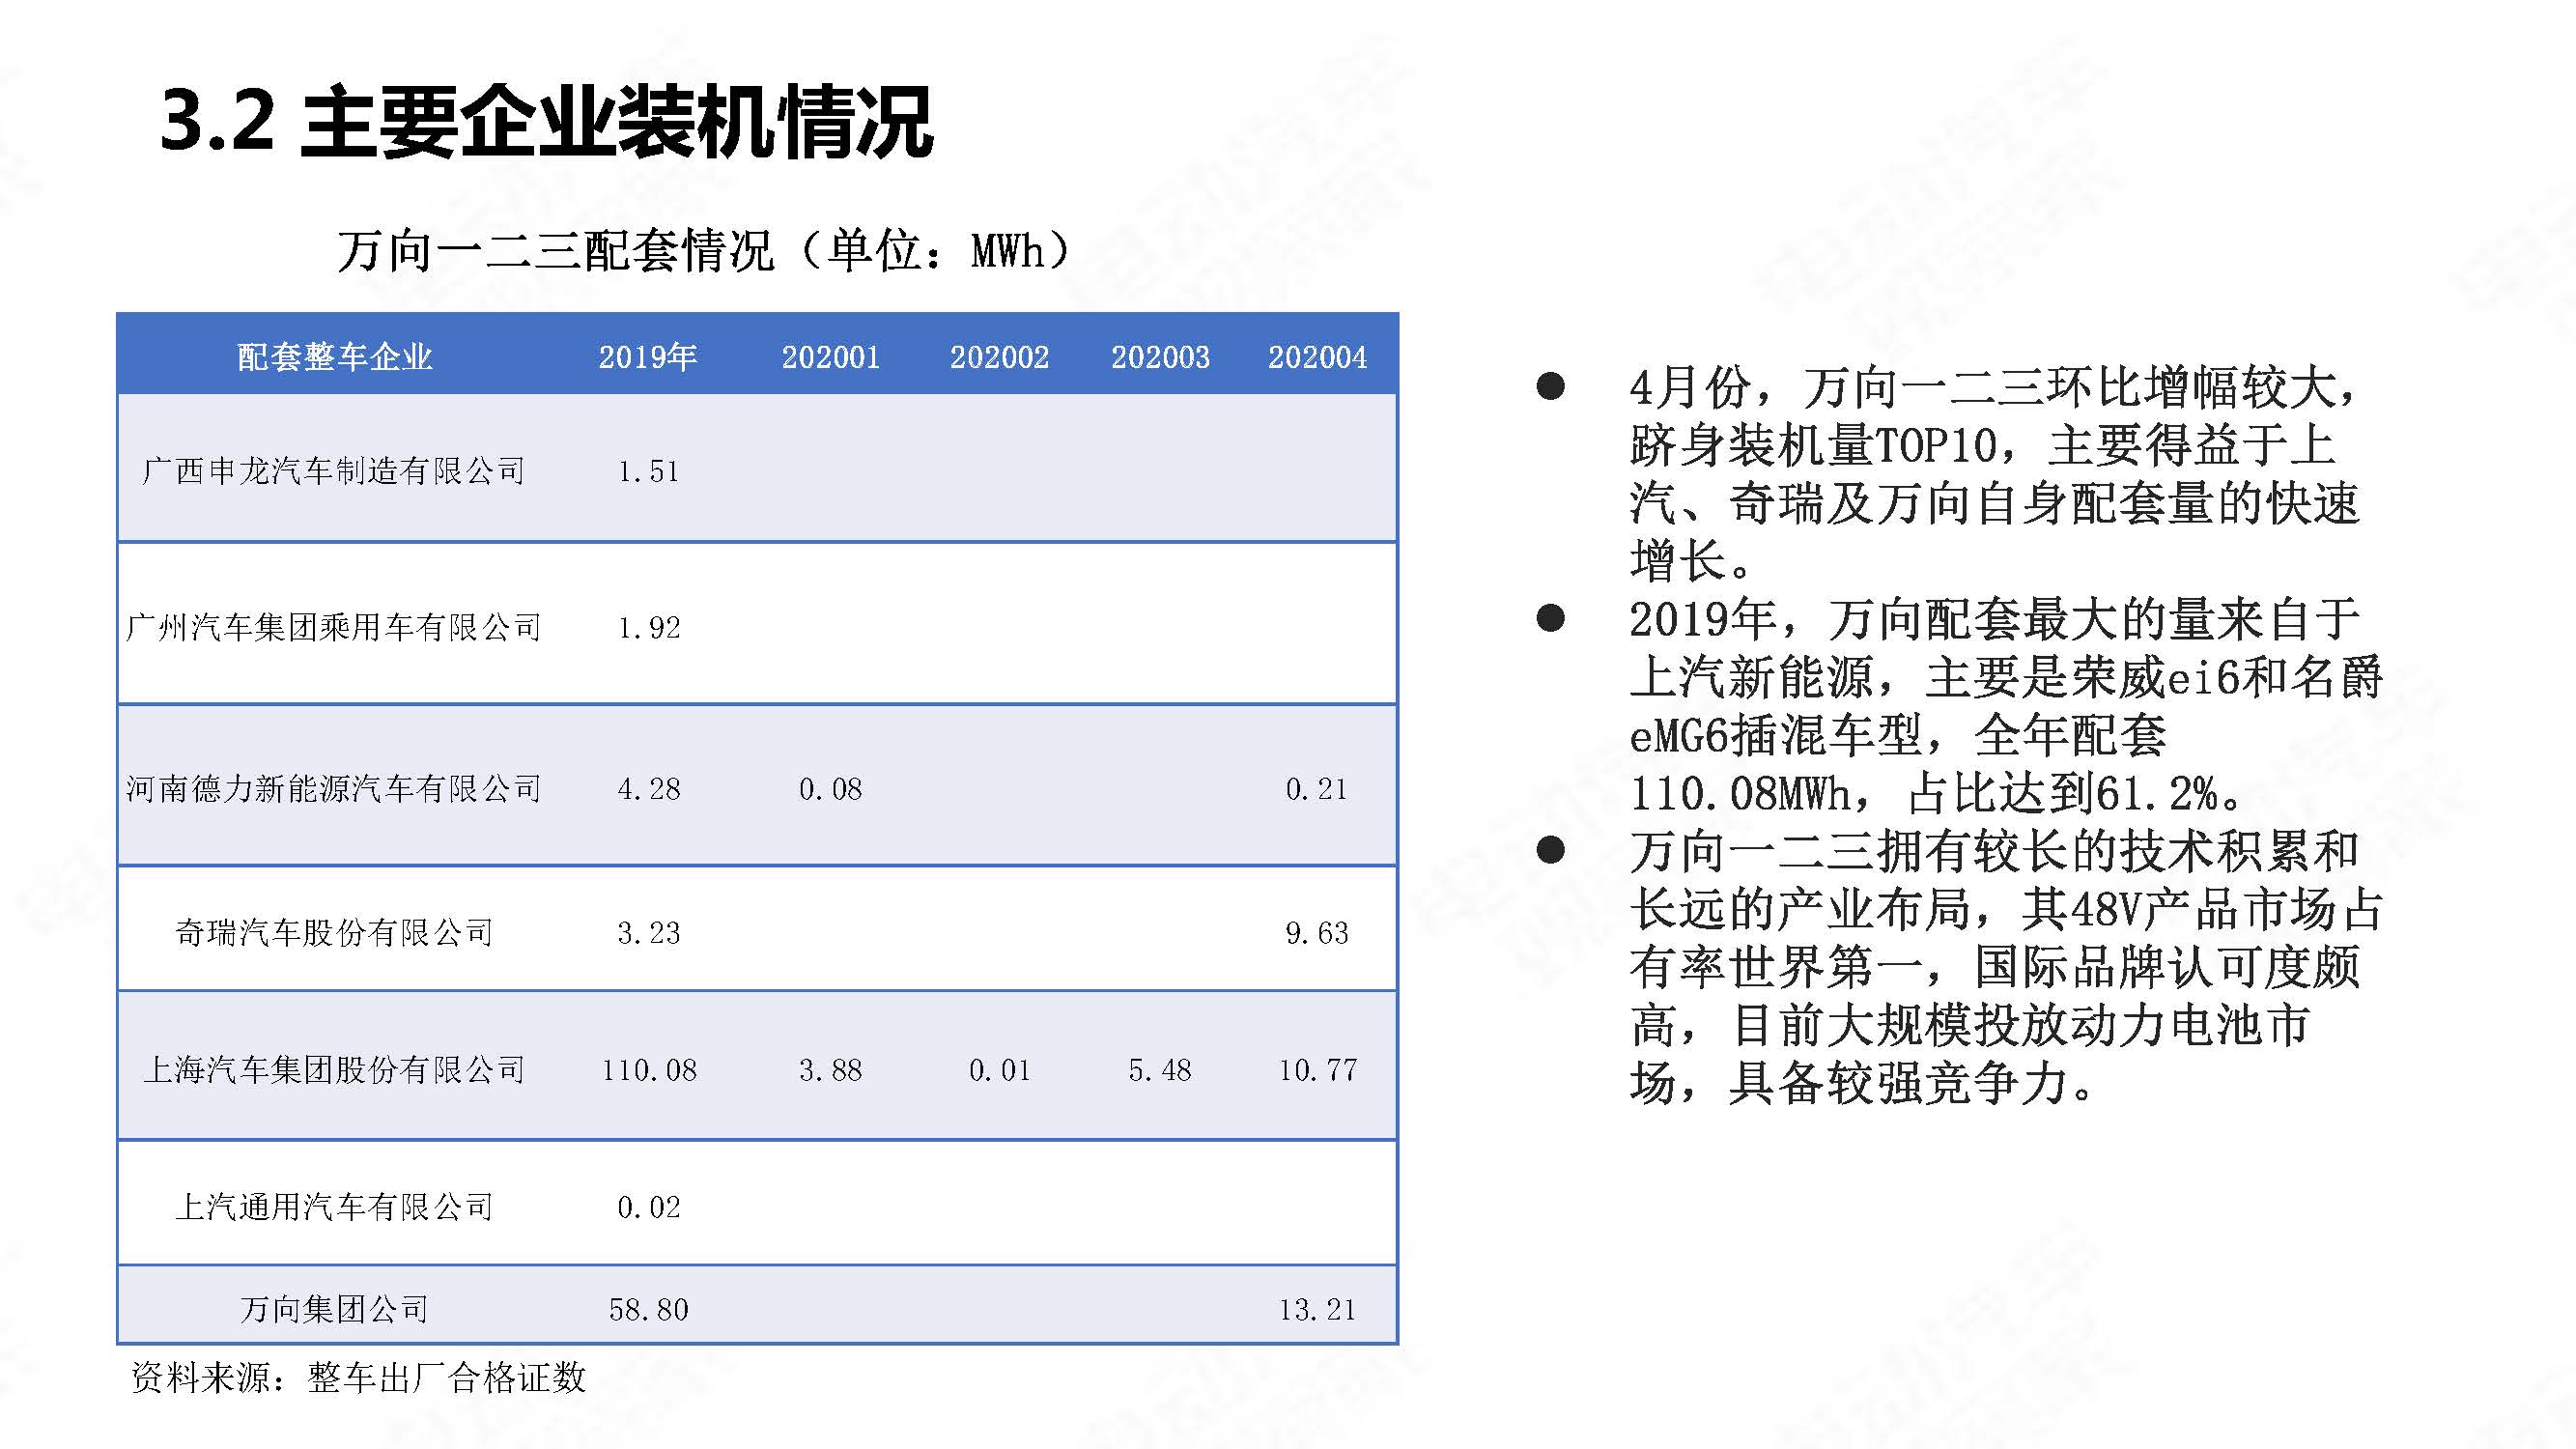Screen dimensions: 2576x1449
Task: Click the 202004 value 9.63
Action: [x=1317, y=933]
